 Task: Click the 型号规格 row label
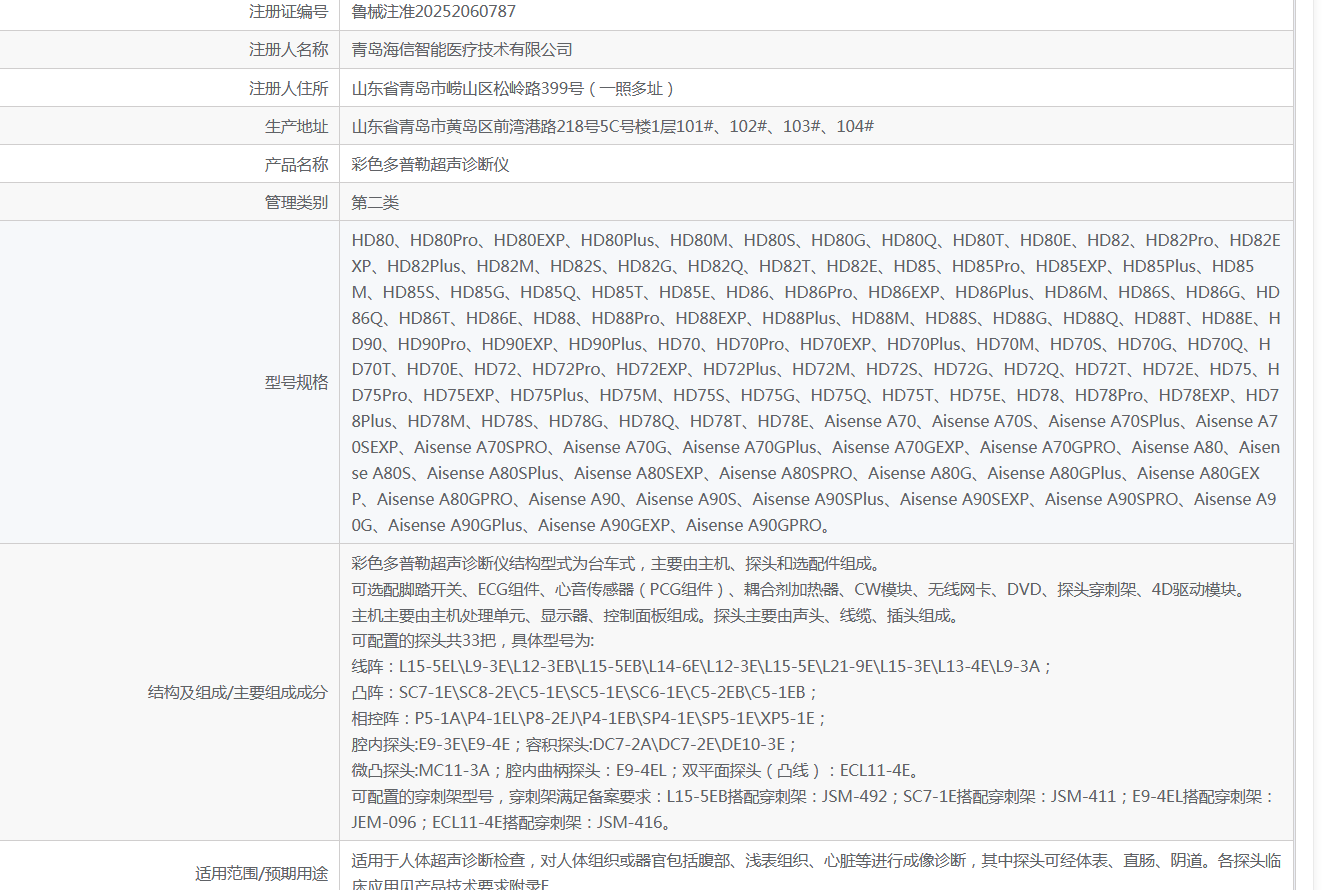[x=296, y=382]
